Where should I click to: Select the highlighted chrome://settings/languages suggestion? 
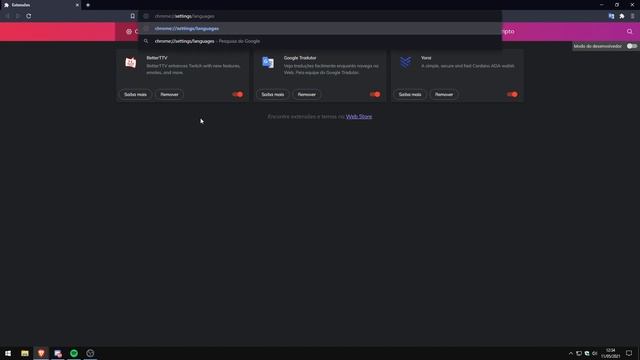[x=320, y=29]
